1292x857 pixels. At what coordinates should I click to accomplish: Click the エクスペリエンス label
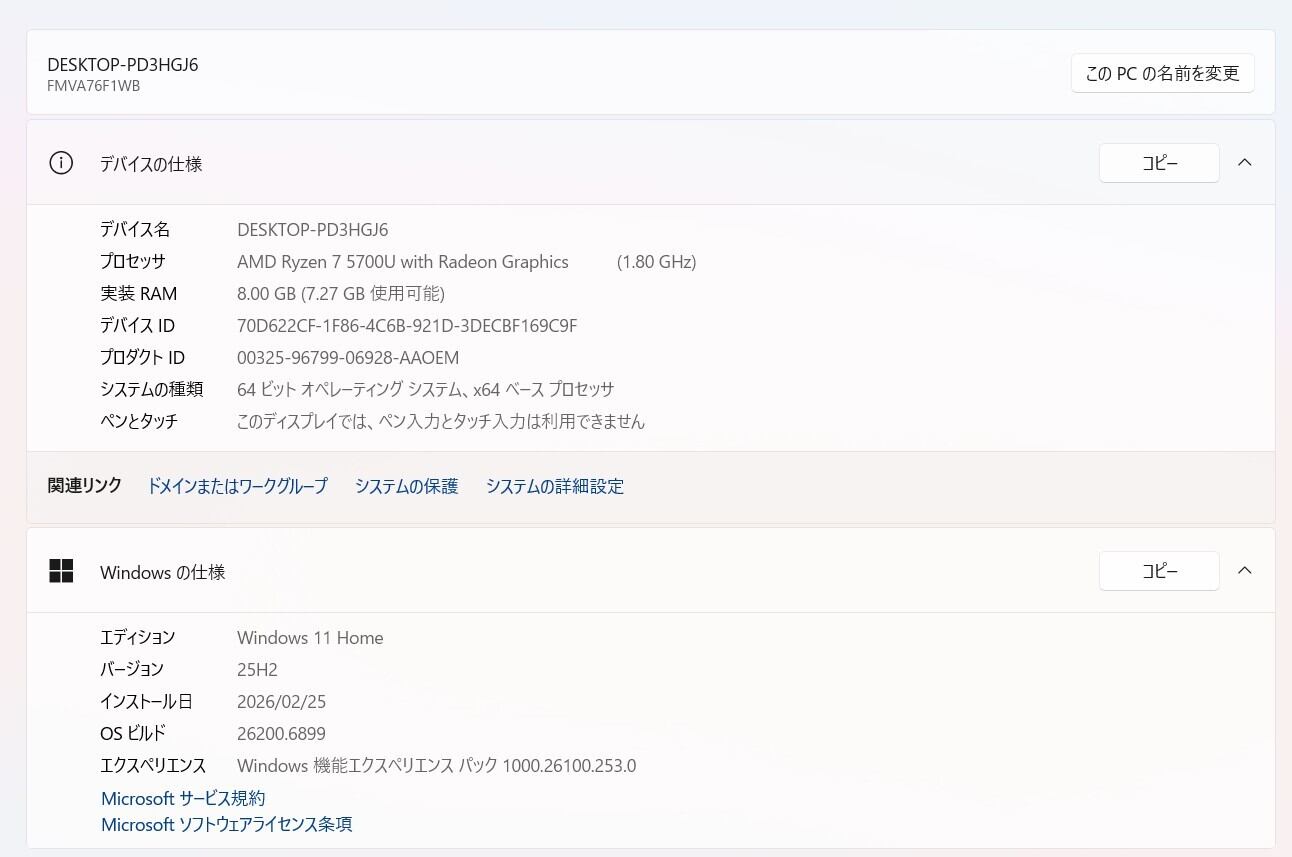[x=153, y=766]
